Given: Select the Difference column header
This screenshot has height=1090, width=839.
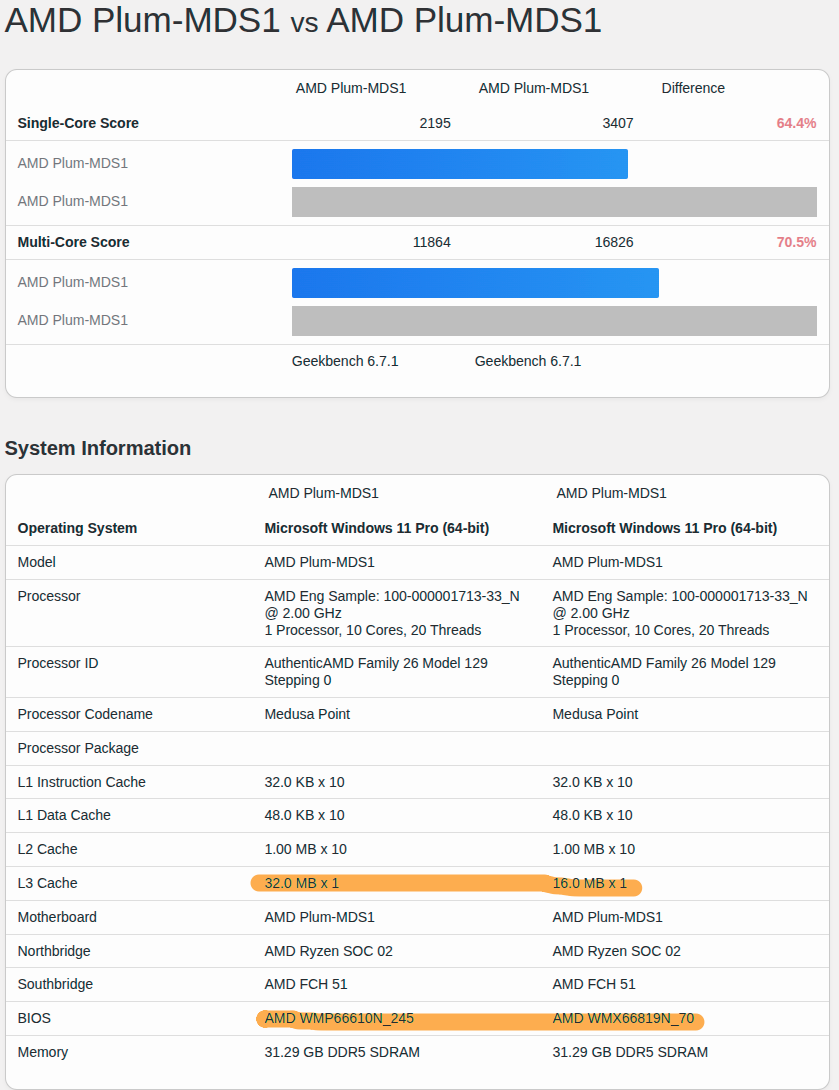Looking at the screenshot, I should (692, 88).
